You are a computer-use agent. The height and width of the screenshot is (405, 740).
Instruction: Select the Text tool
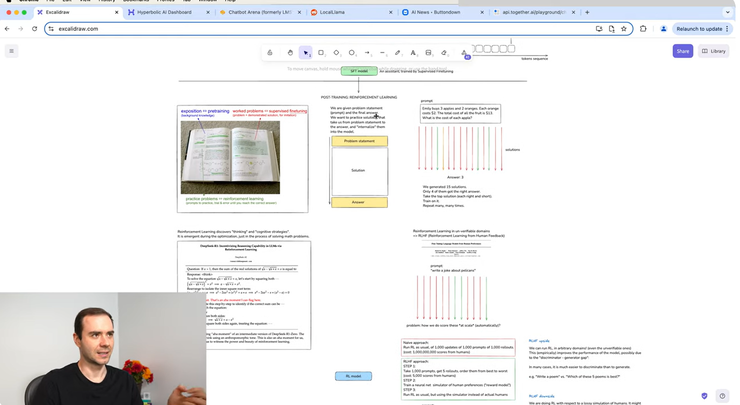click(413, 53)
